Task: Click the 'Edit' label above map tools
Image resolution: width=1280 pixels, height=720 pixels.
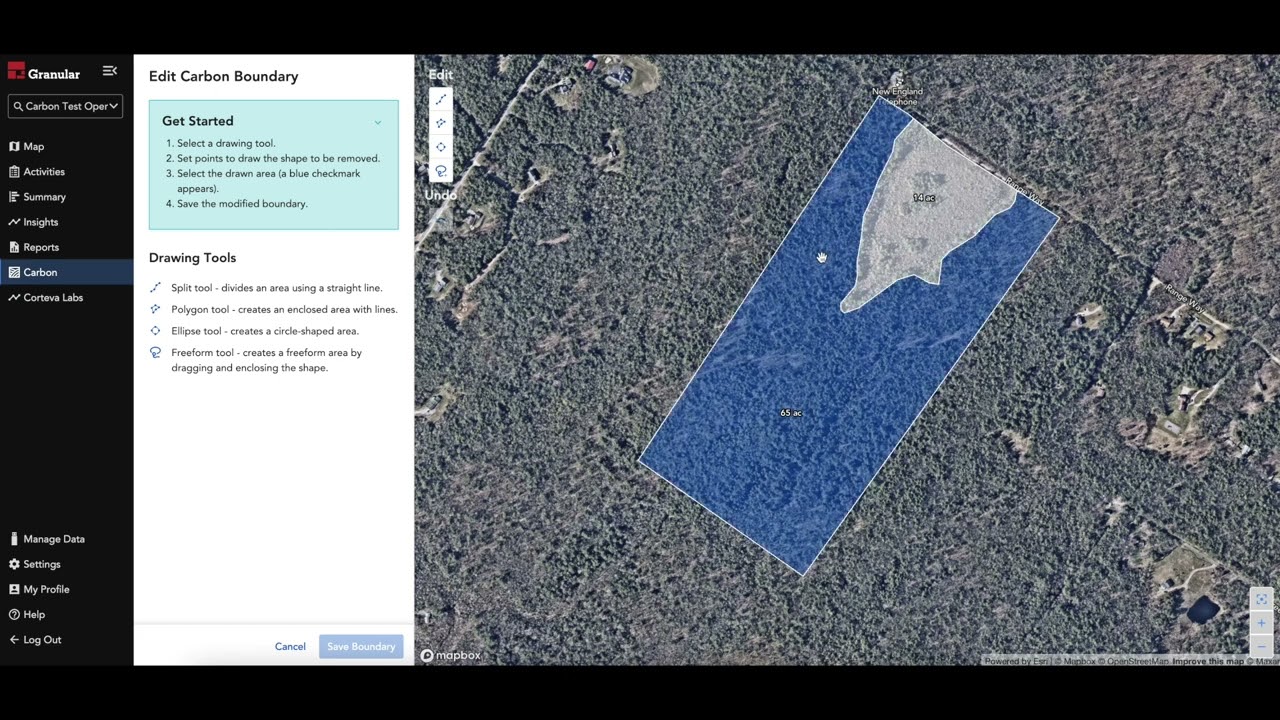Action: pos(441,75)
